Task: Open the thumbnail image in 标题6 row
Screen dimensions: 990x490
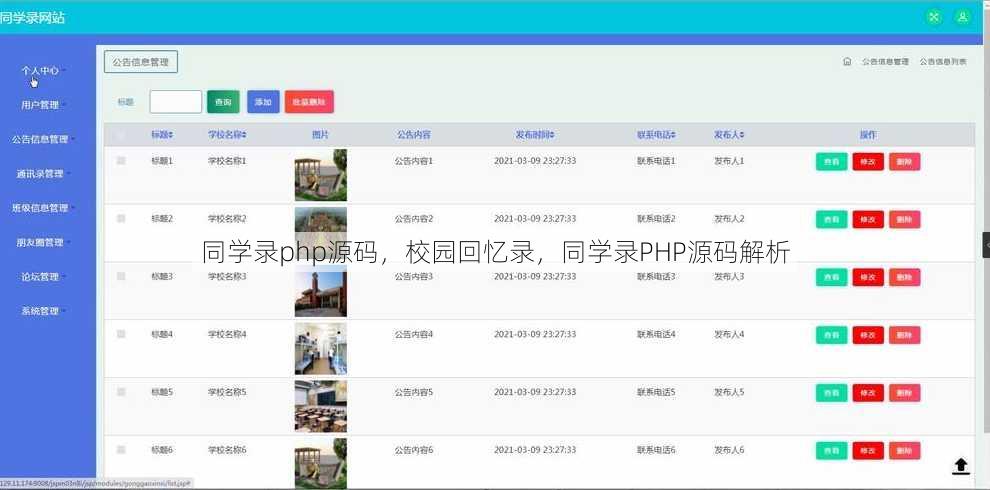Action: tap(321, 462)
